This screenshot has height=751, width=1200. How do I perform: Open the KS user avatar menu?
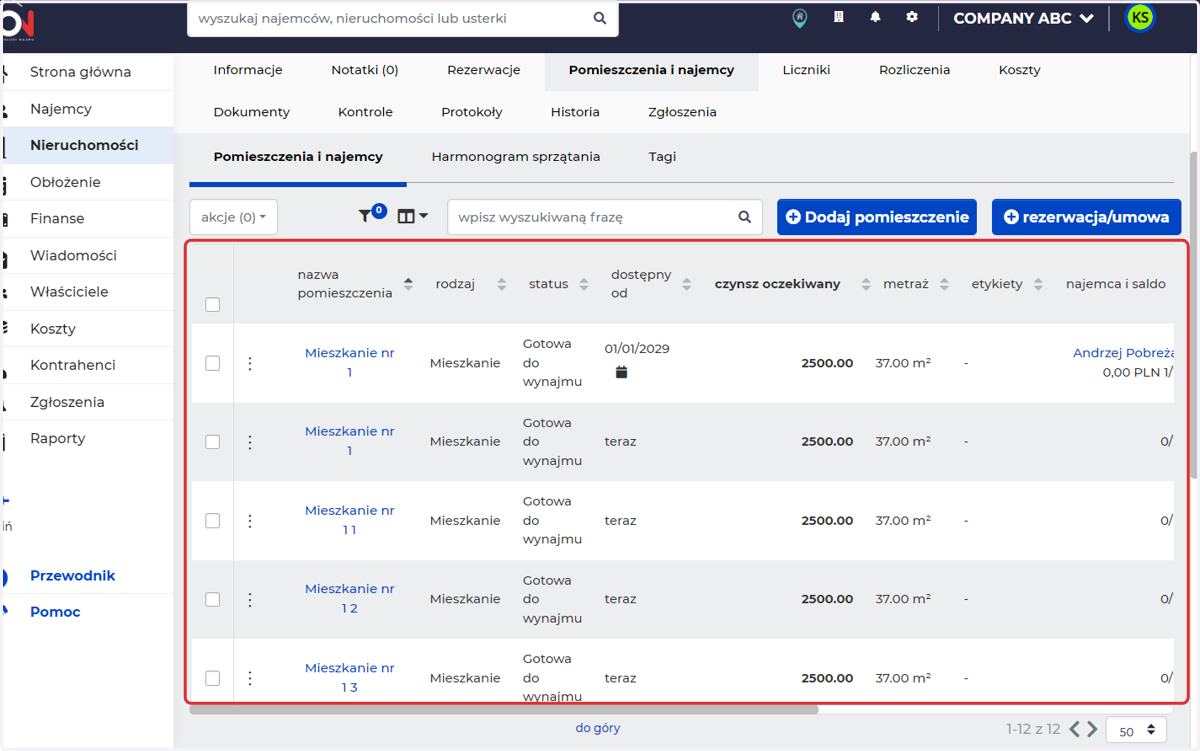point(1140,17)
